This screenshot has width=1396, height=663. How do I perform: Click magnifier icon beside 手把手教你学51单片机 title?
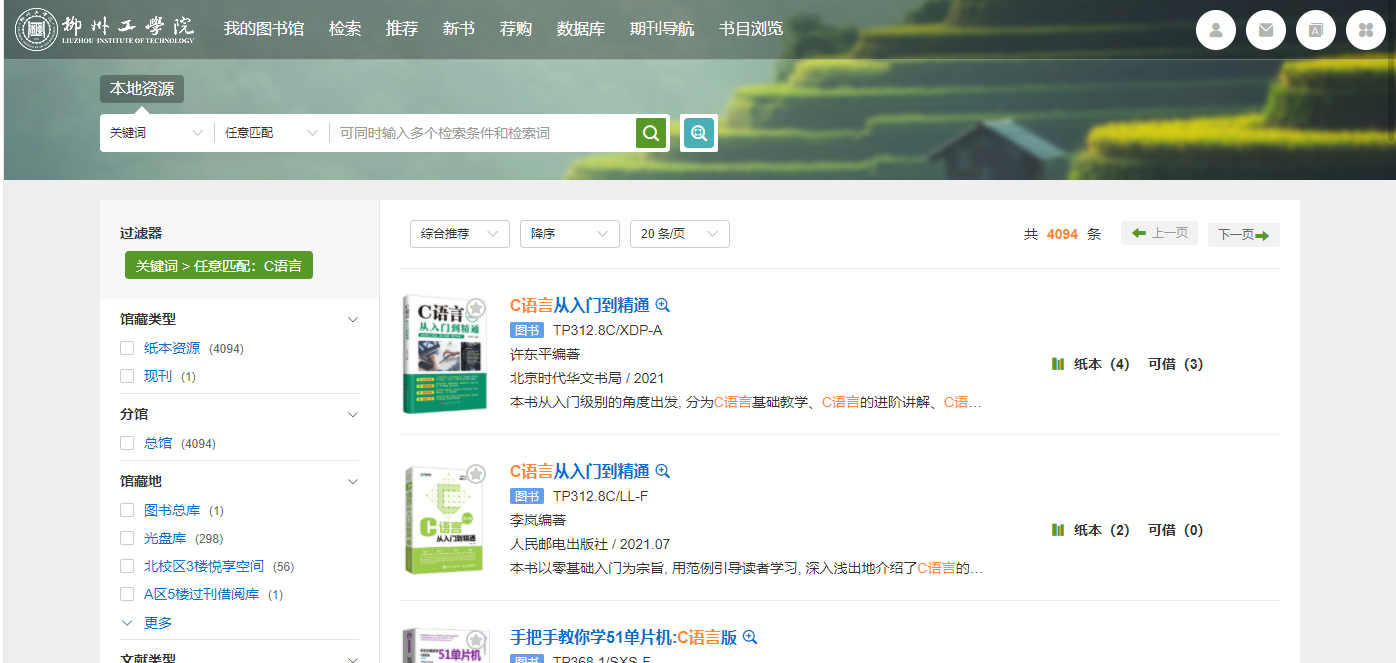point(750,637)
